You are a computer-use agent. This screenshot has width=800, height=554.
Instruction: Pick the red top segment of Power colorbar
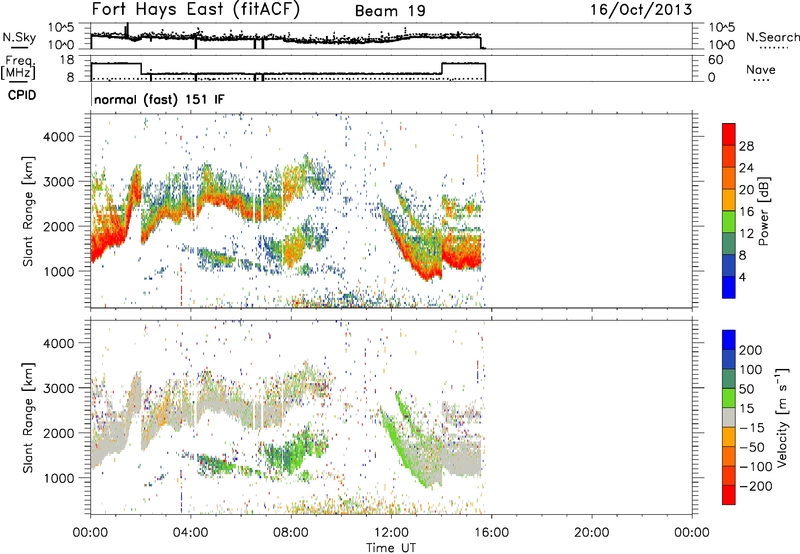coord(729,134)
